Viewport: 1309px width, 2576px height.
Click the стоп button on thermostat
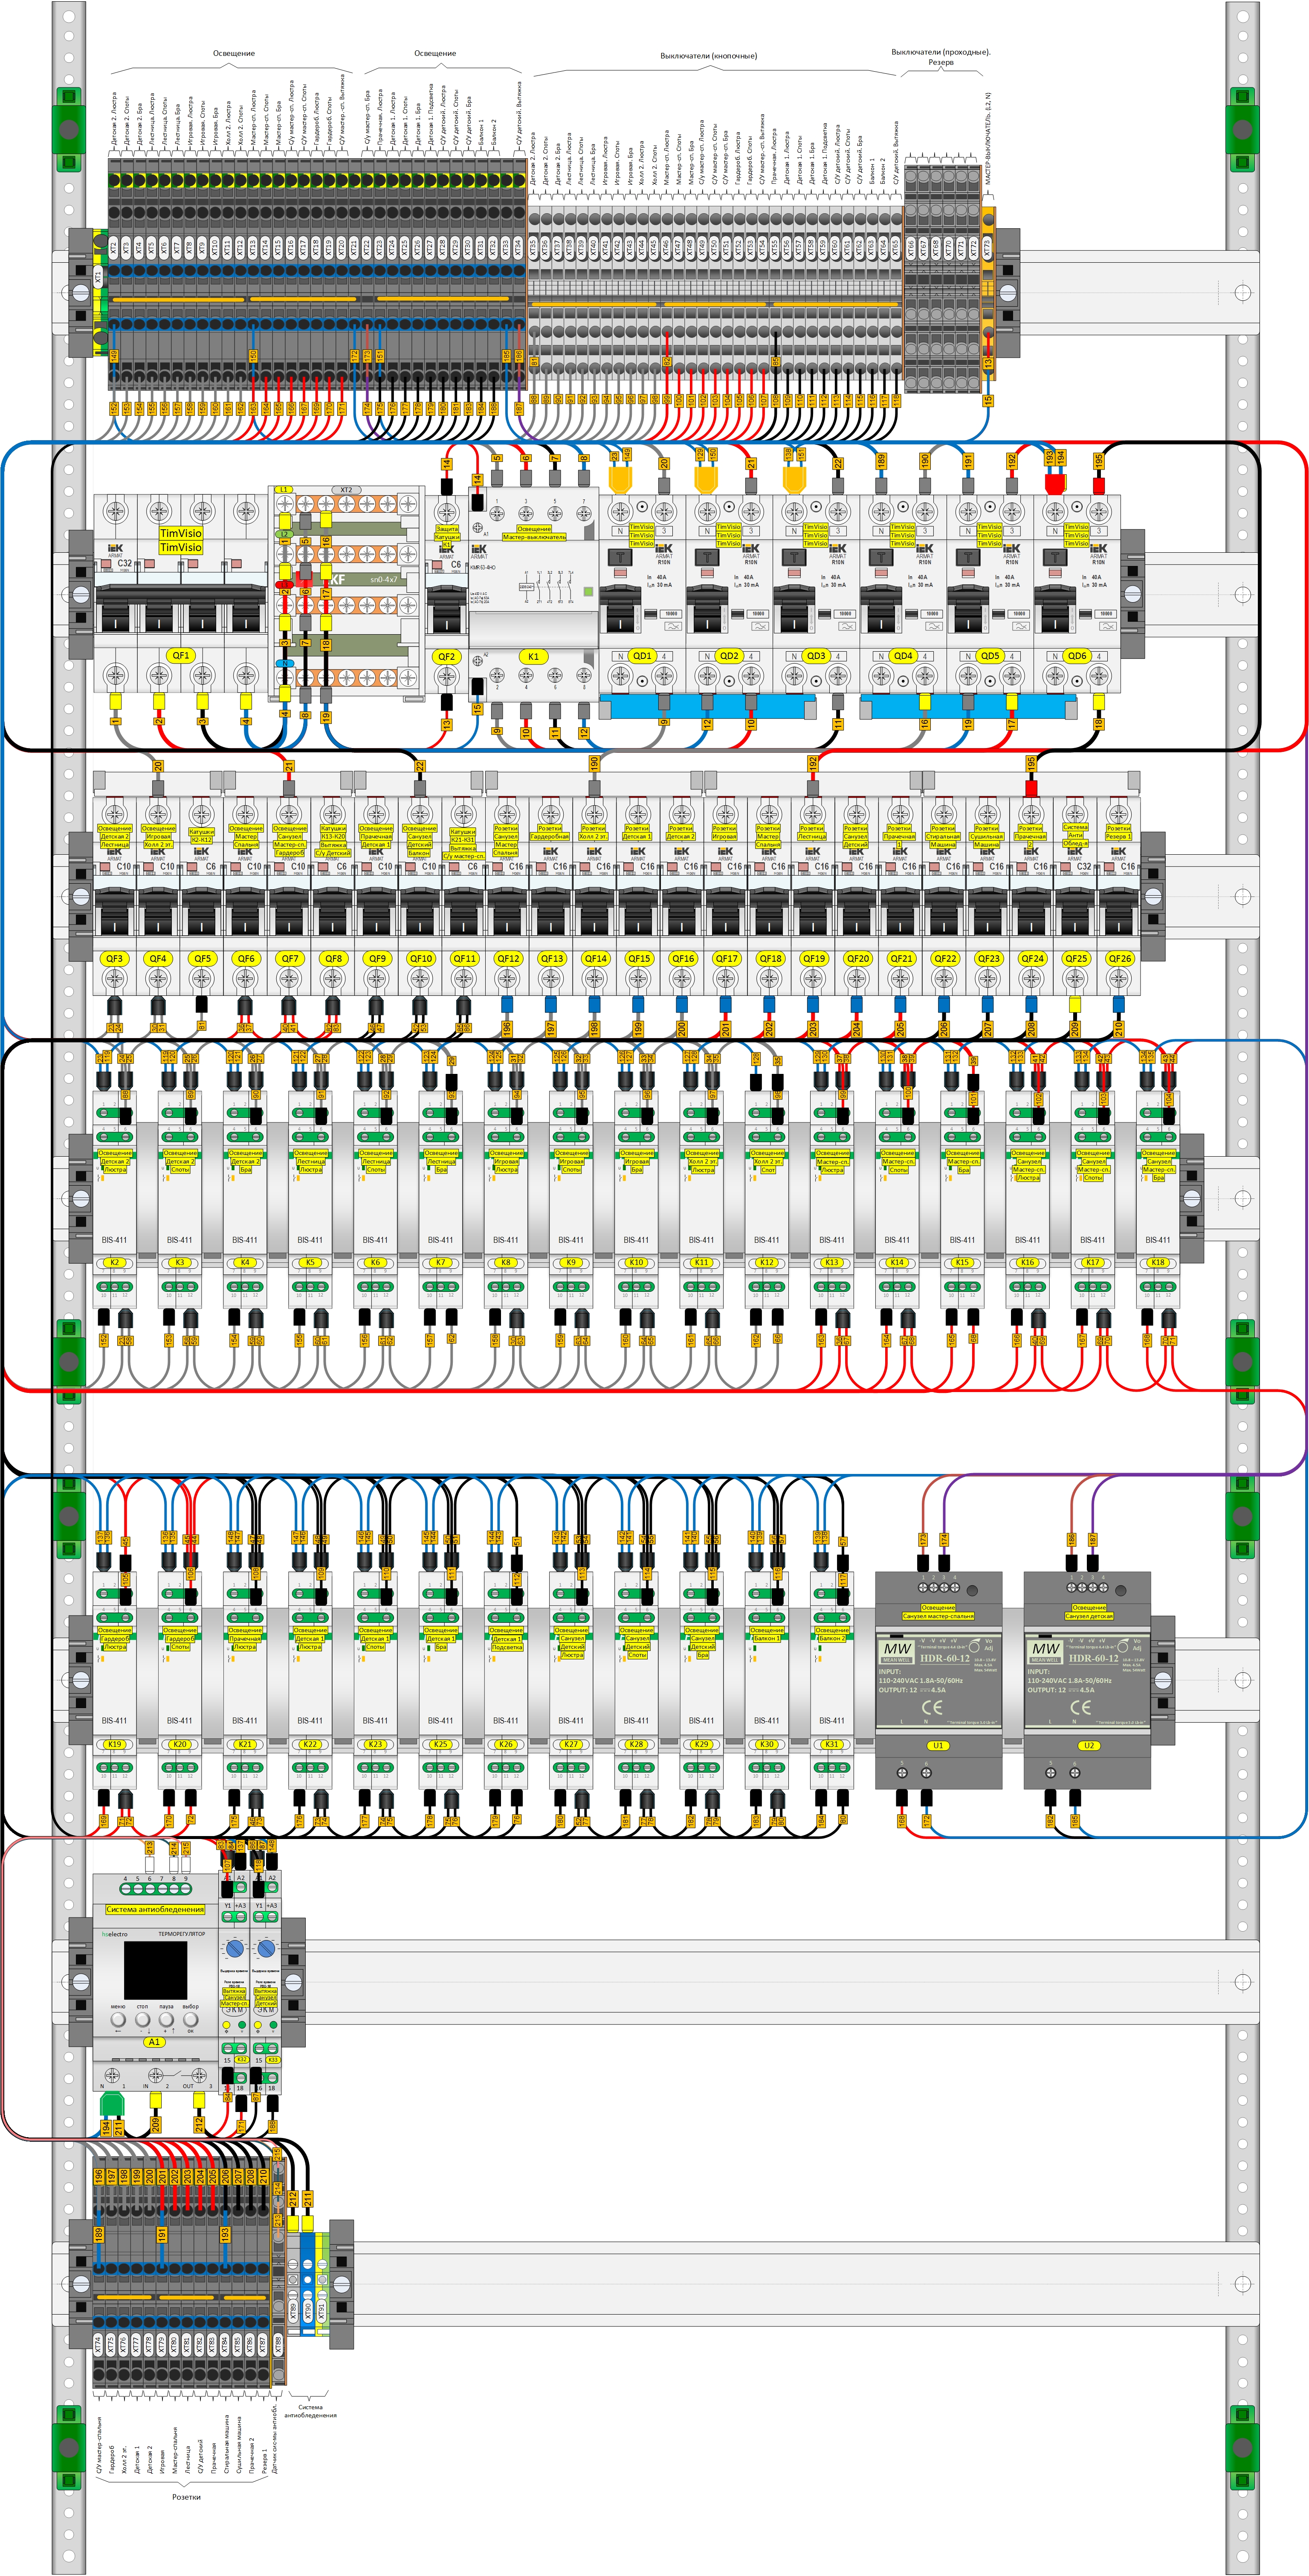point(142,2019)
